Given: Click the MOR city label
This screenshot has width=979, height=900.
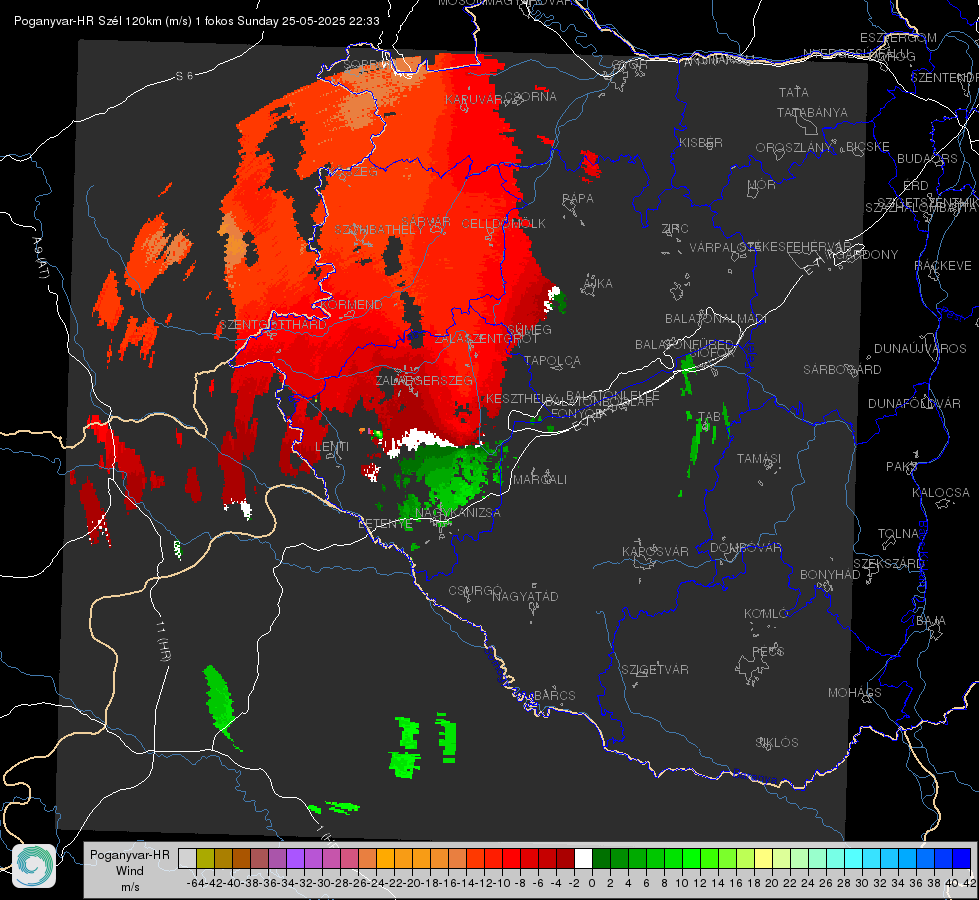Looking at the screenshot, I should click(x=762, y=184).
